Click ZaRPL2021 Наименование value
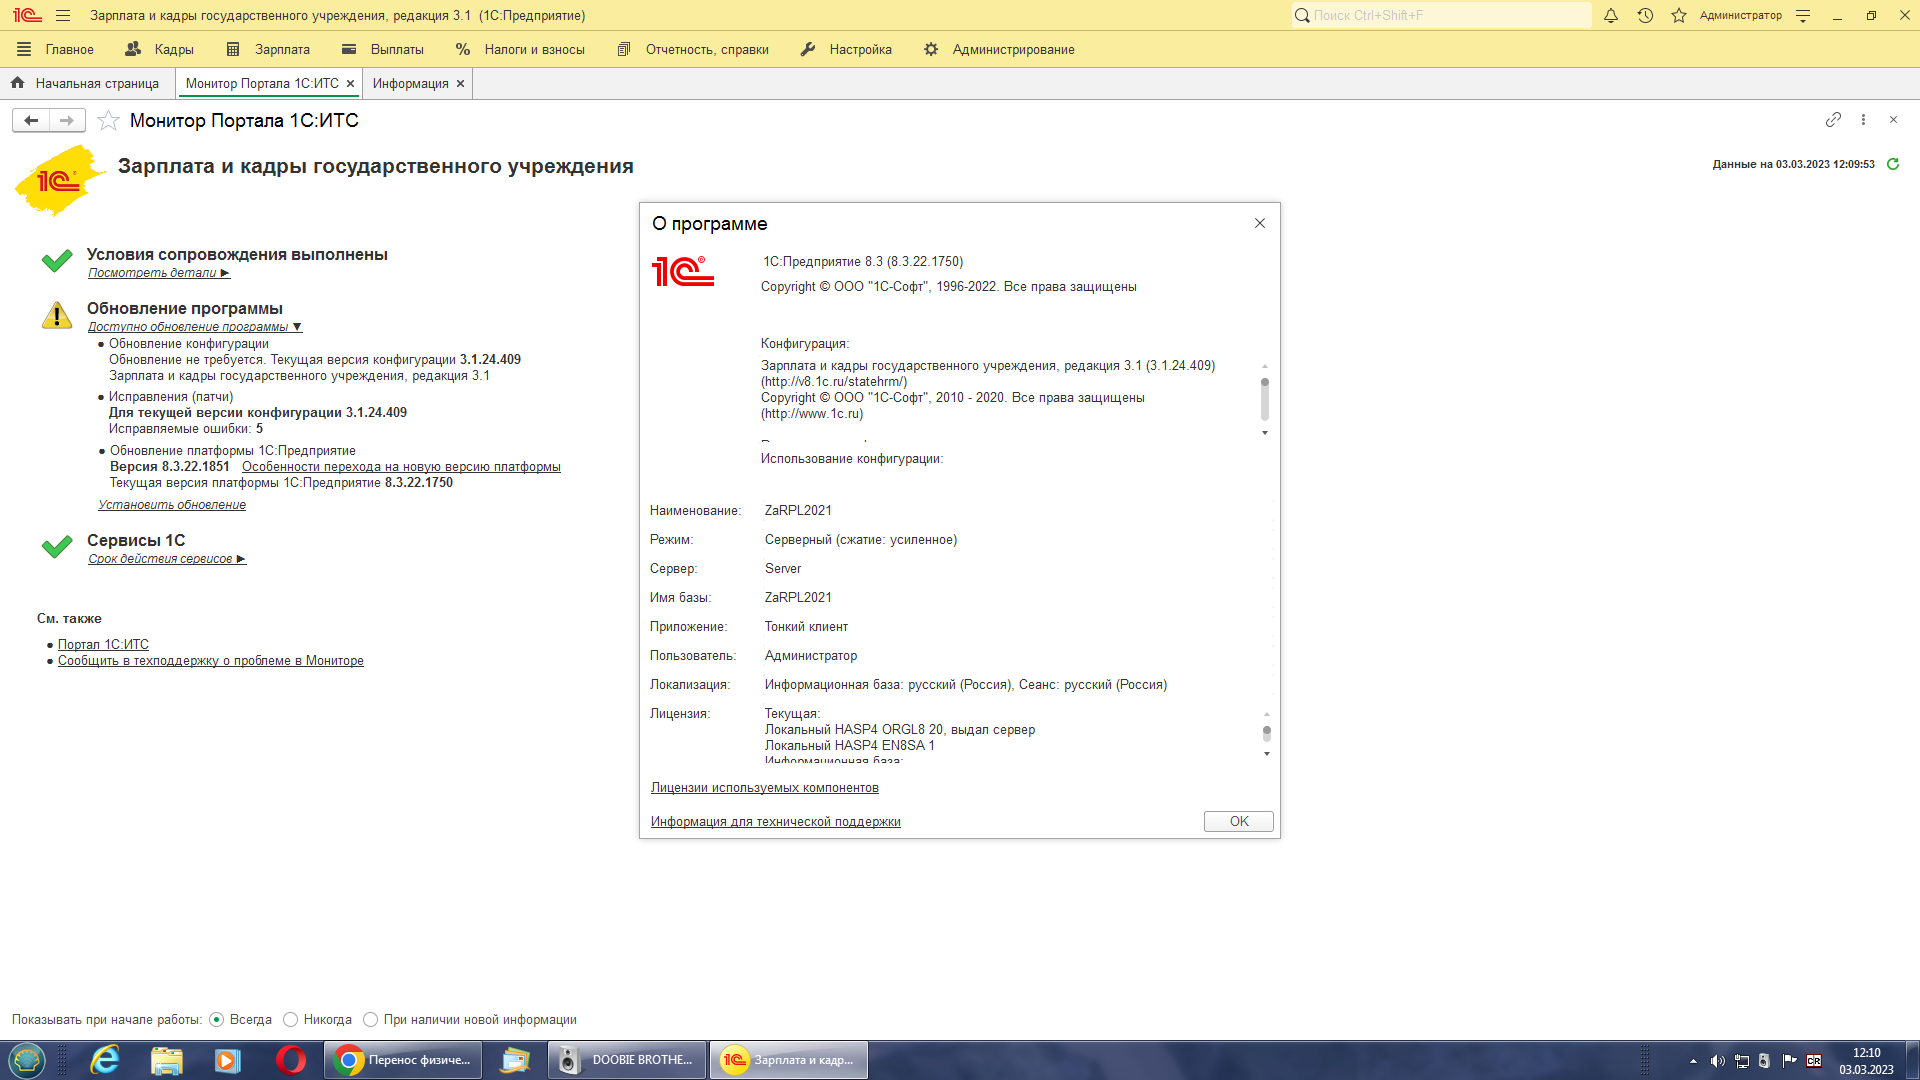 pyautogui.click(x=798, y=511)
